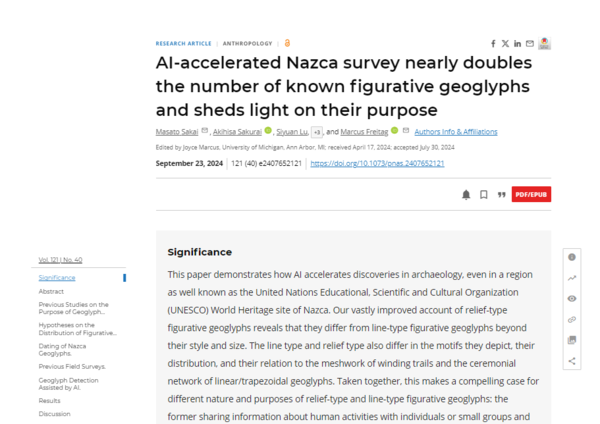Show article metrics trend icon

coord(572,278)
